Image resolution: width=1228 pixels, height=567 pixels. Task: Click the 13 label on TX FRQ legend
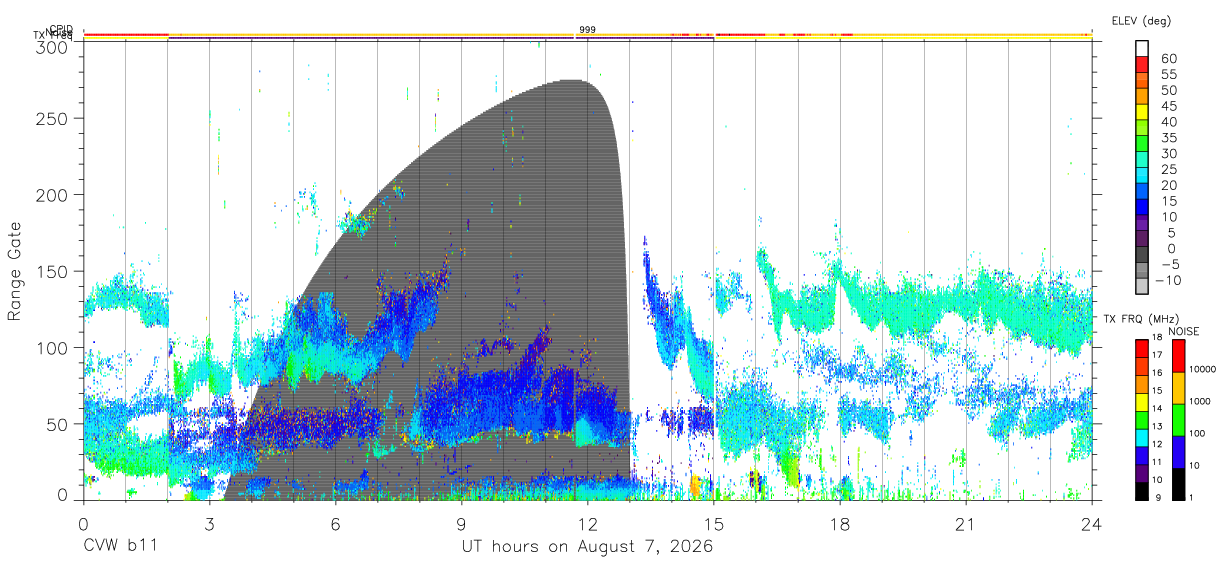pos(1155,426)
